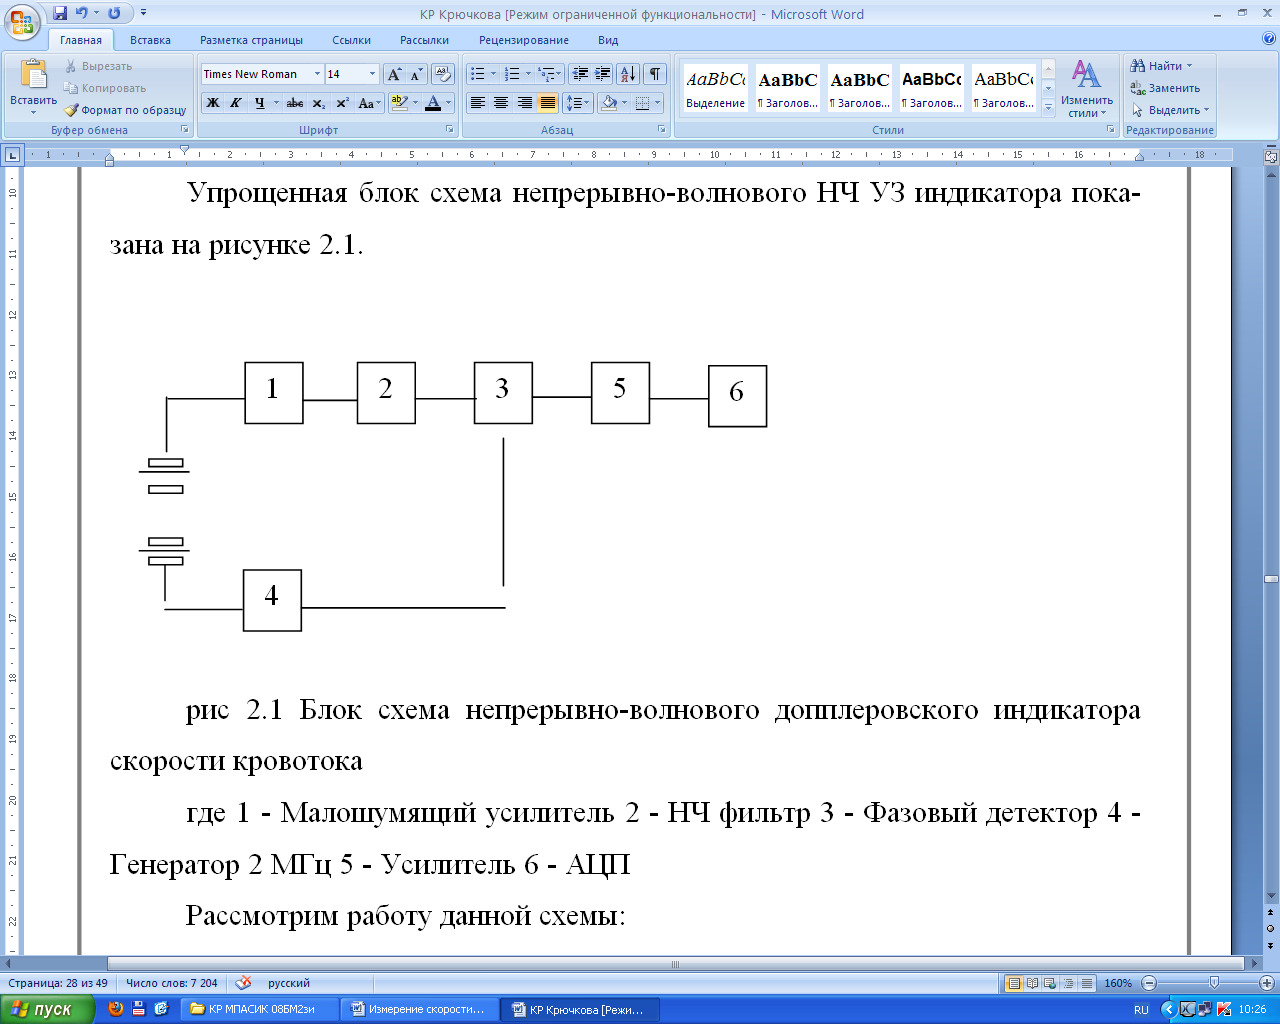The width and height of the screenshot is (1280, 1024).
Task: Click tab selector at ruler corner
Action: point(12,155)
